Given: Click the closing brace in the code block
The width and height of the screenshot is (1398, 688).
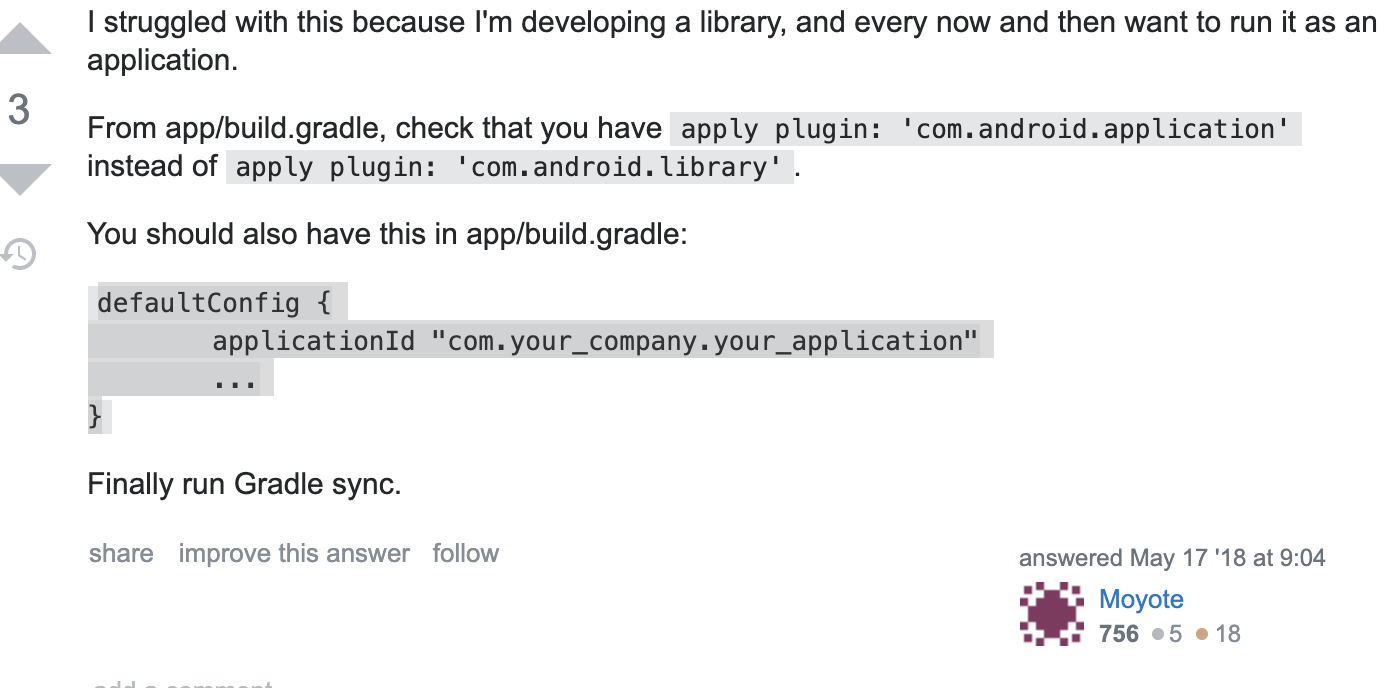Looking at the screenshot, I should coord(96,415).
